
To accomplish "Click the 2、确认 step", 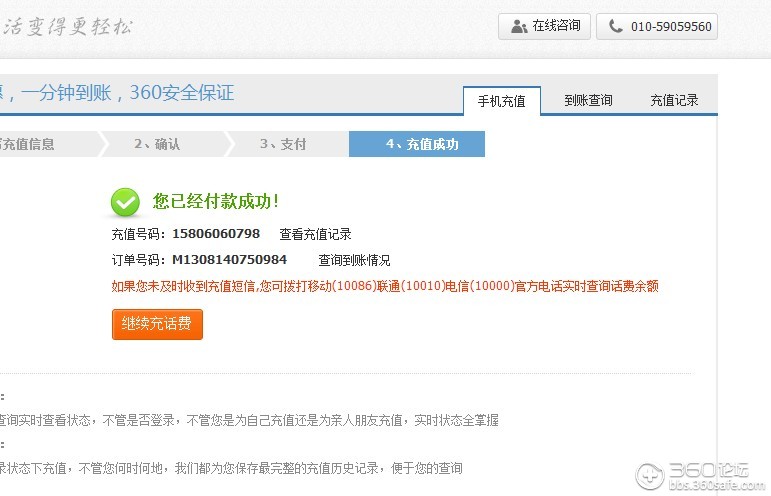I will pyautogui.click(x=157, y=144).
